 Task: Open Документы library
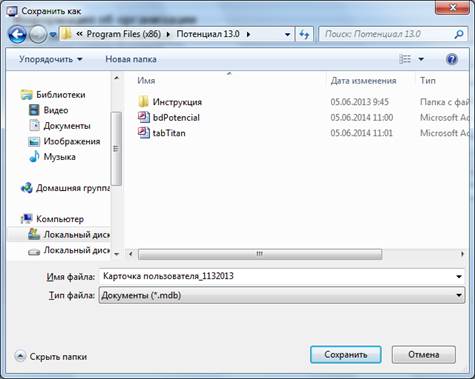[67, 126]
